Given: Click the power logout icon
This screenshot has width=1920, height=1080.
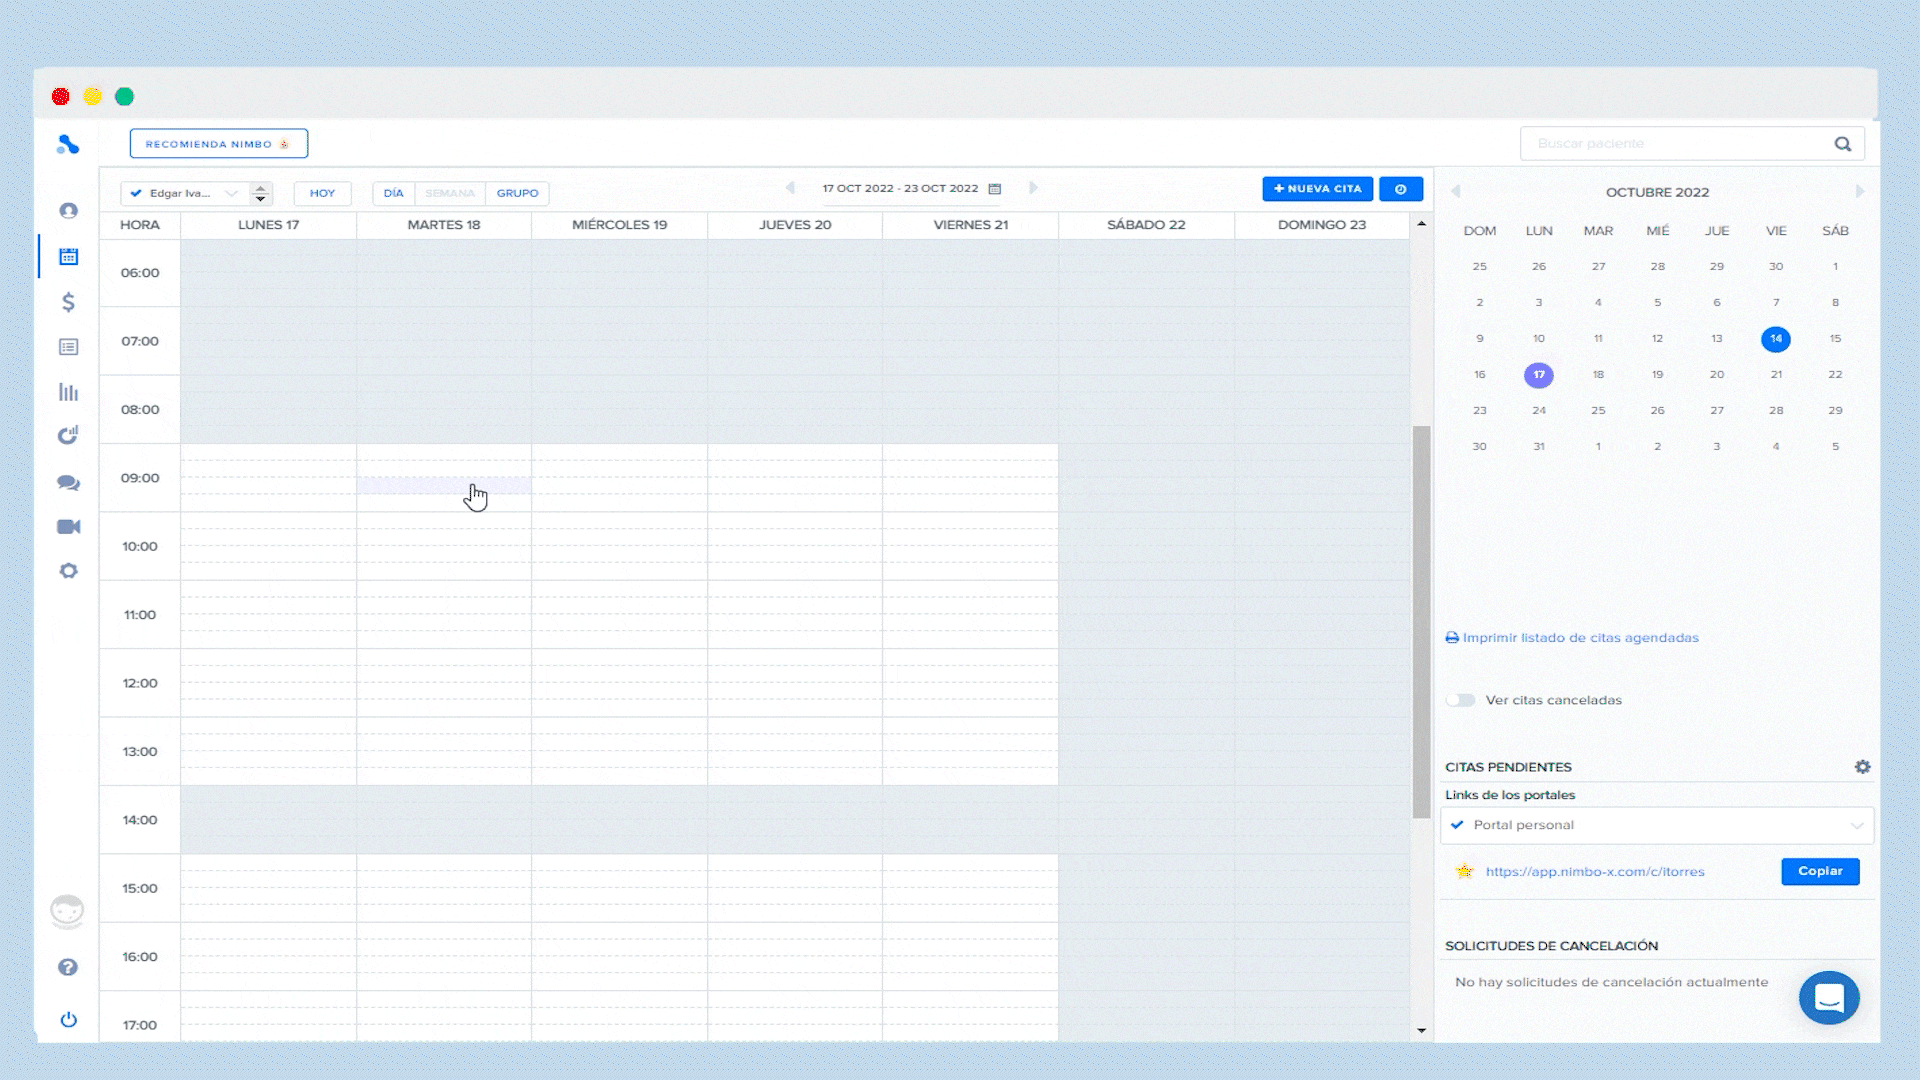Looking at the screenshot, I should [68, 1020].
